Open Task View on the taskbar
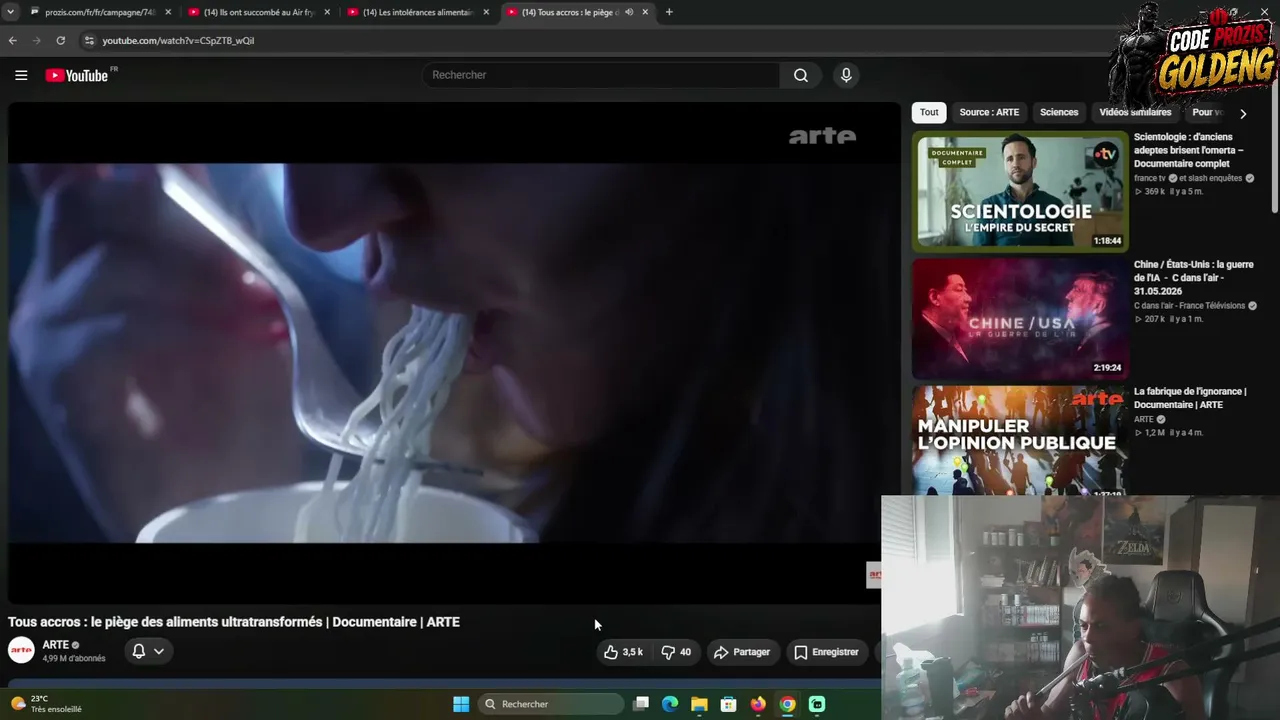 641,704
